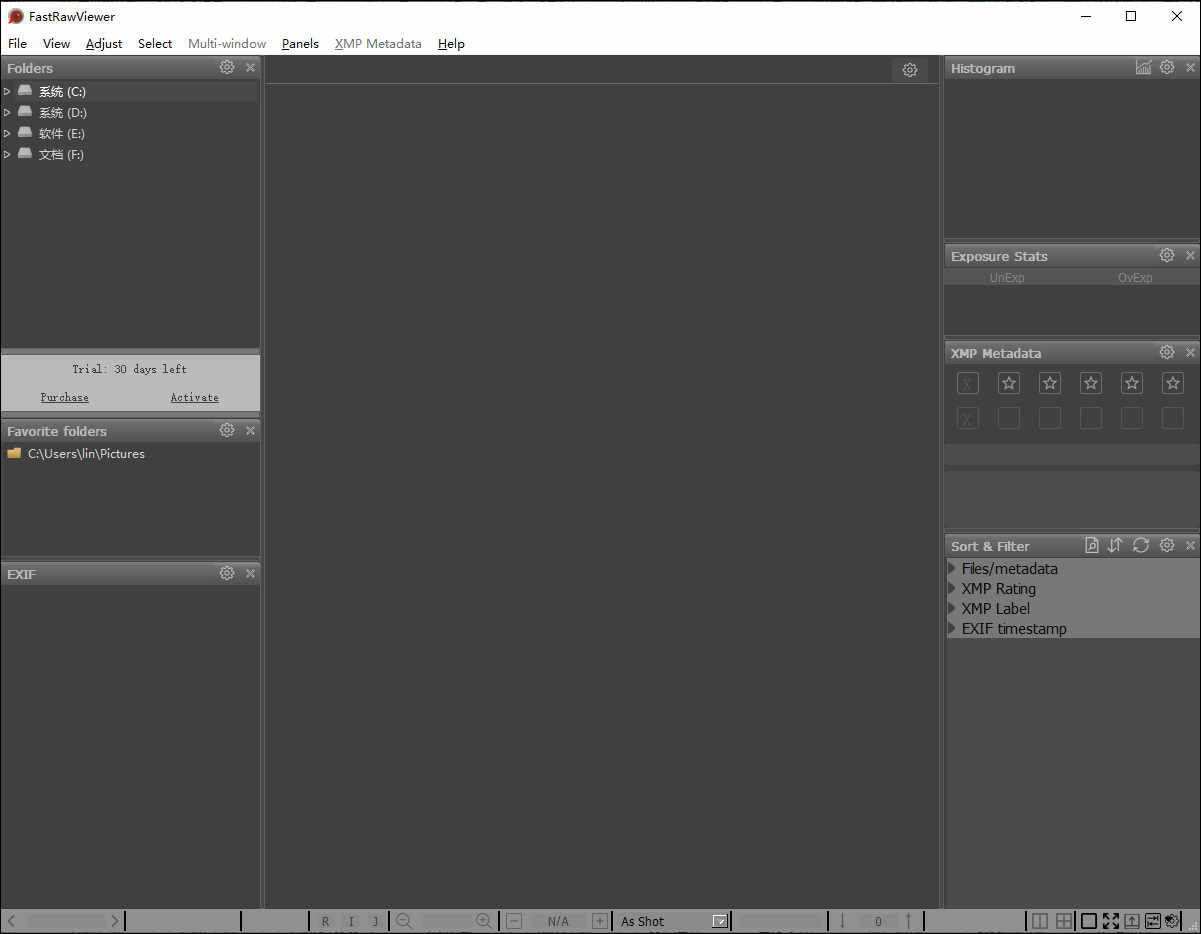Click the zoom-in magnifier on the status bar

tap(483, 920)
